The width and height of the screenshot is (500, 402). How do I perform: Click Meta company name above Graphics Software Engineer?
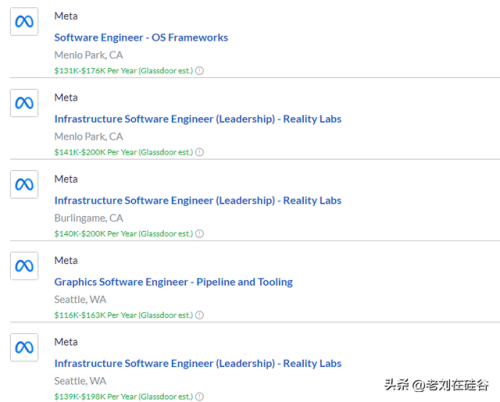pos(66,260)
